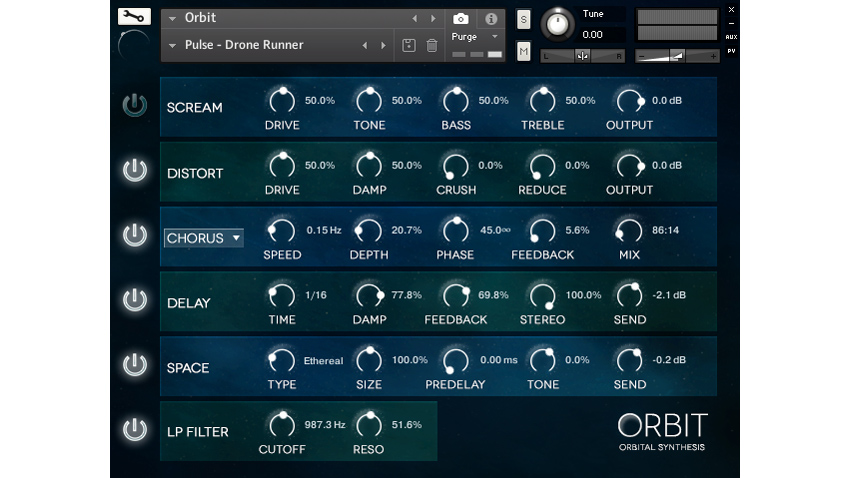Click the chorus PHASE knob

tap(455, 231)
